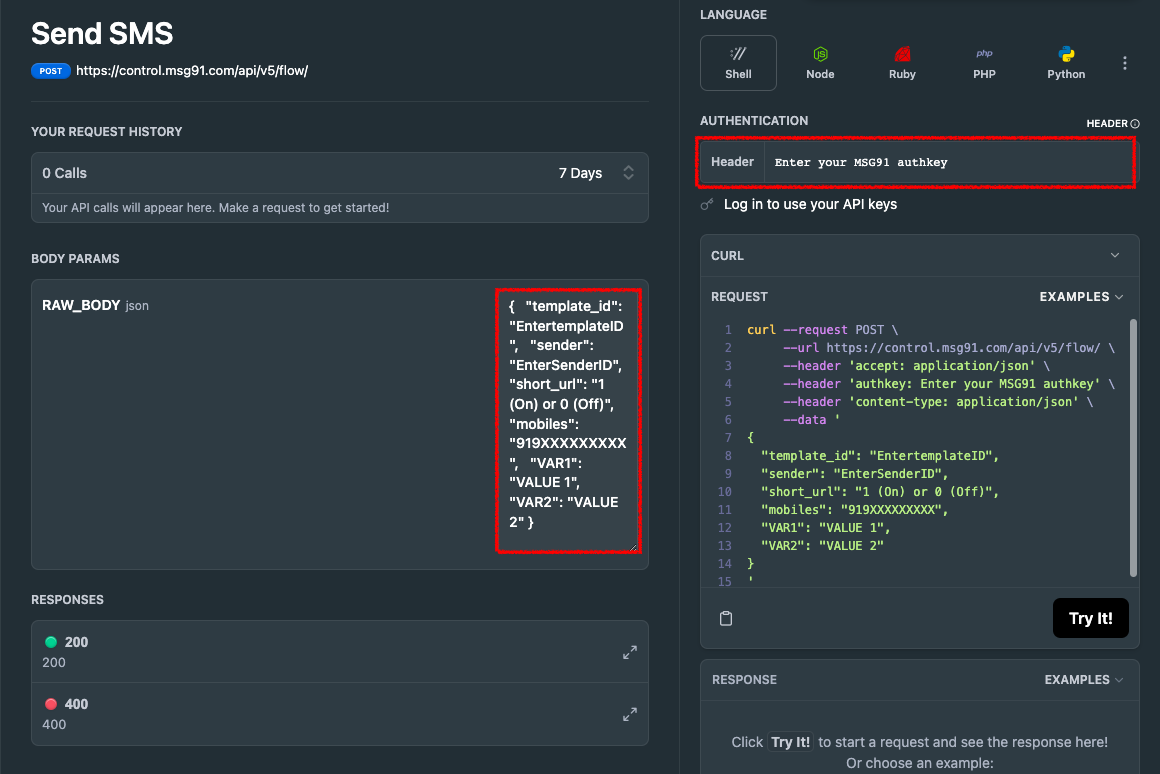Screen dimensions: 1160x774
Task: Click the '--header content-type: application/json' line
Action: (x=937, y=402)
